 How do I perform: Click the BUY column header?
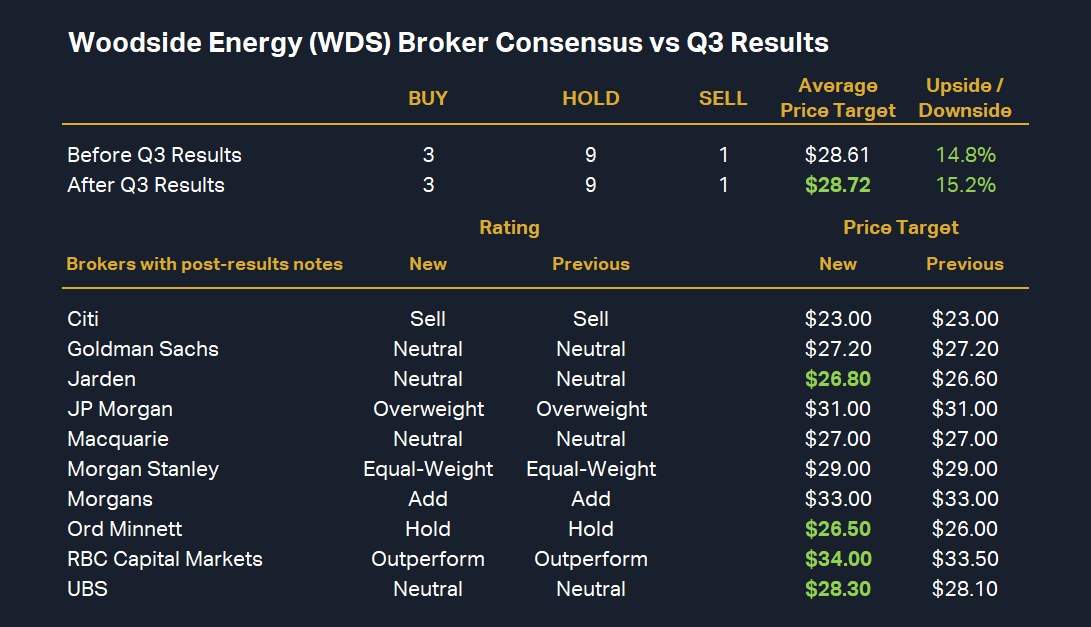coord(428,98)
